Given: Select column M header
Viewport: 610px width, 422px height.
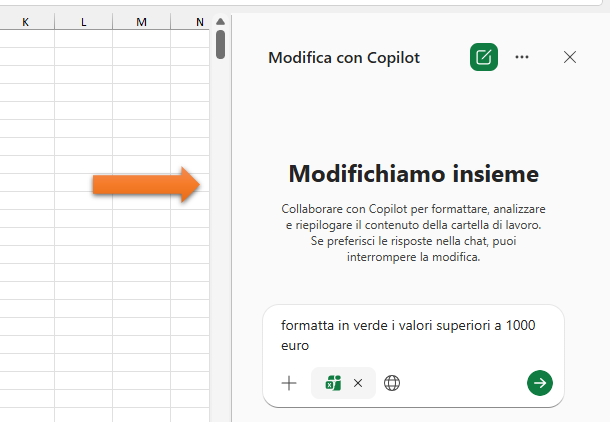Looking at the screenshot, I should pos(140,21).
